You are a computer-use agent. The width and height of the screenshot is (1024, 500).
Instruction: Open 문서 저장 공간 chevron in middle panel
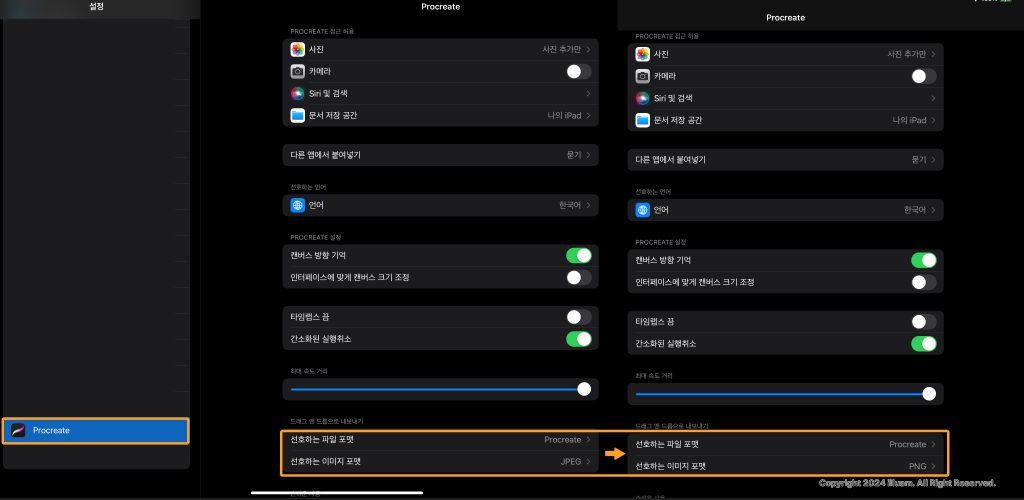[x=588, y=116]
